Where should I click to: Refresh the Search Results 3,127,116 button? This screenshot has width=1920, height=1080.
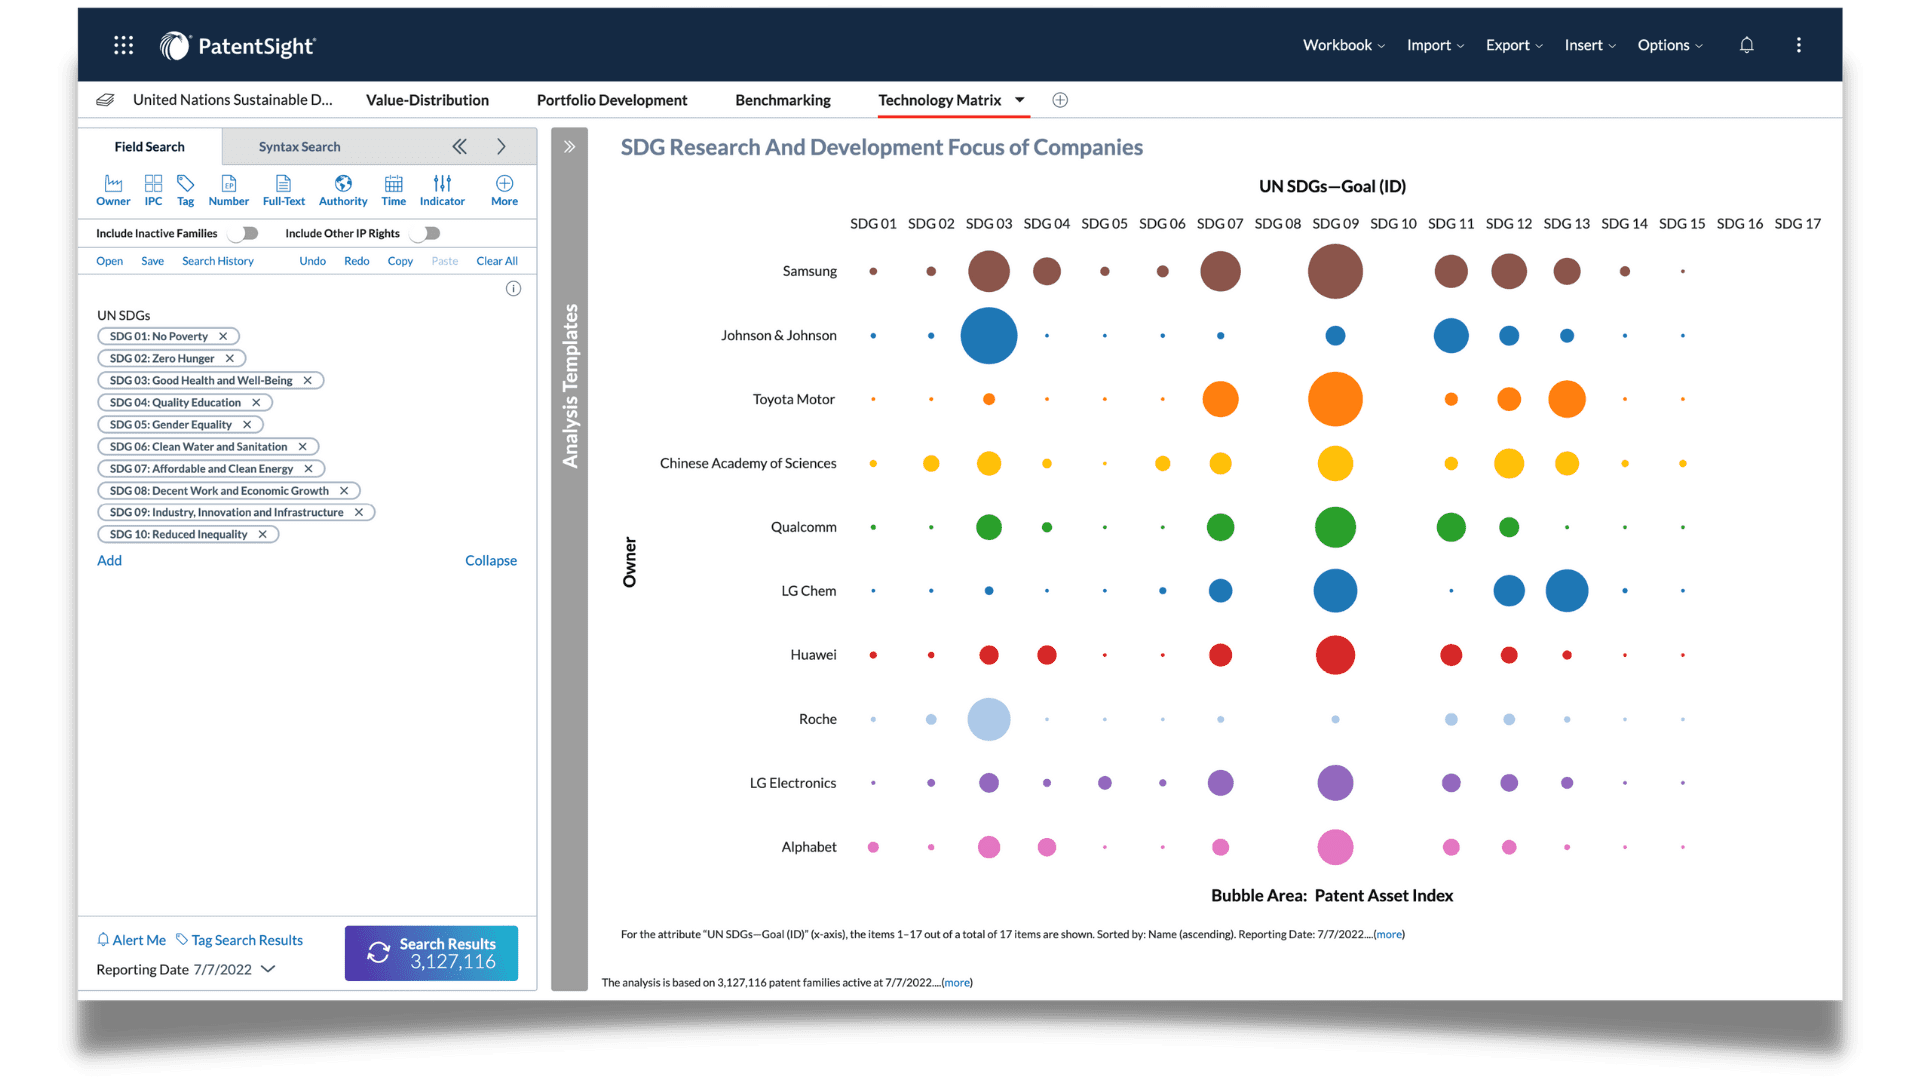[x=431, y=953]
